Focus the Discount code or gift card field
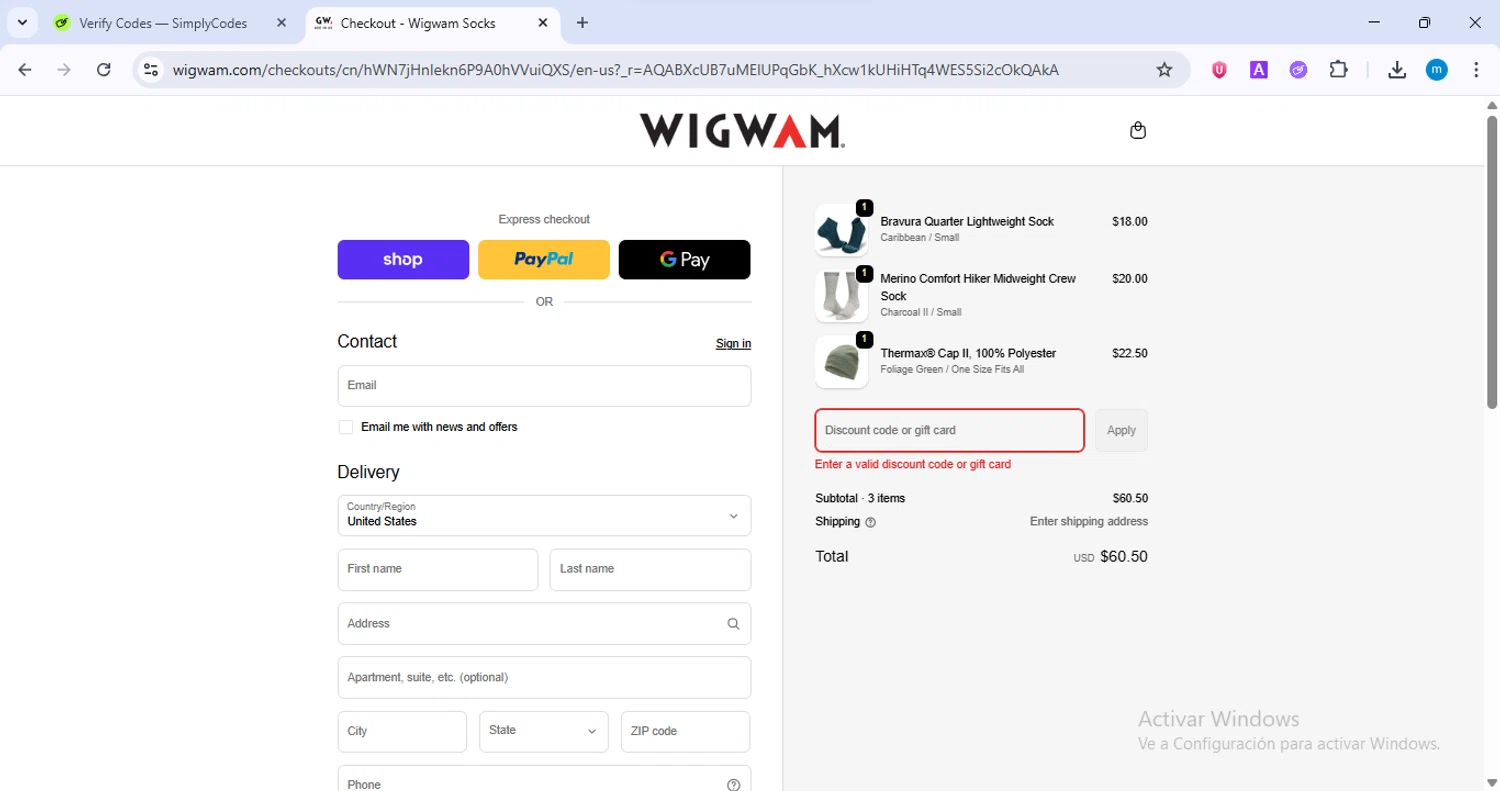 (x=949, y=430)
